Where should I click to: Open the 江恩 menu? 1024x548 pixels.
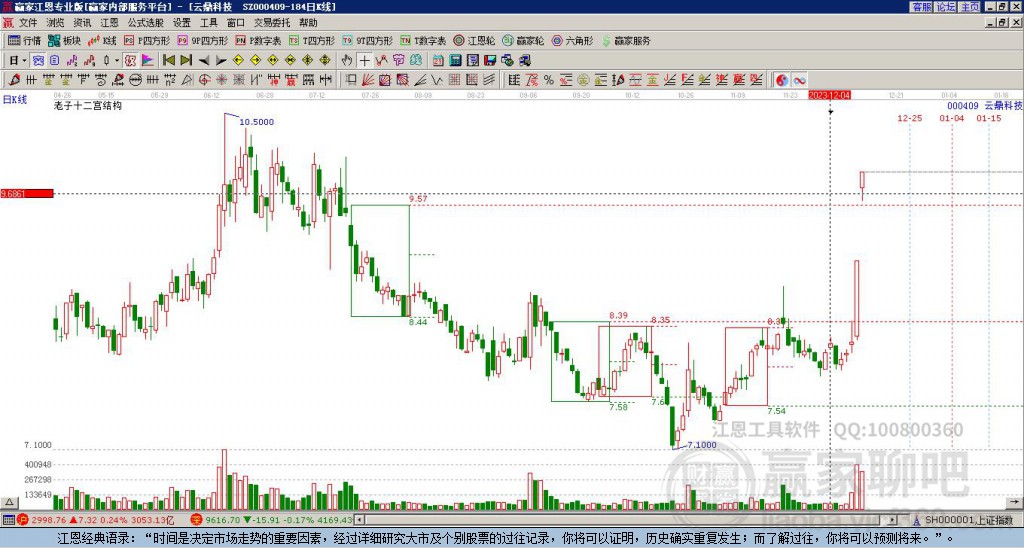[x=109, y=23]
